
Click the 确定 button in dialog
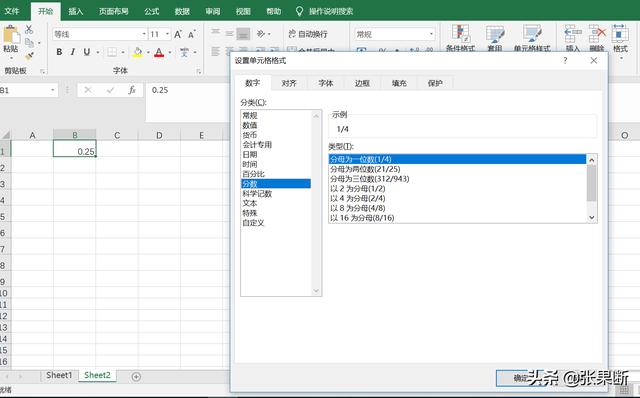pos(520,378)
